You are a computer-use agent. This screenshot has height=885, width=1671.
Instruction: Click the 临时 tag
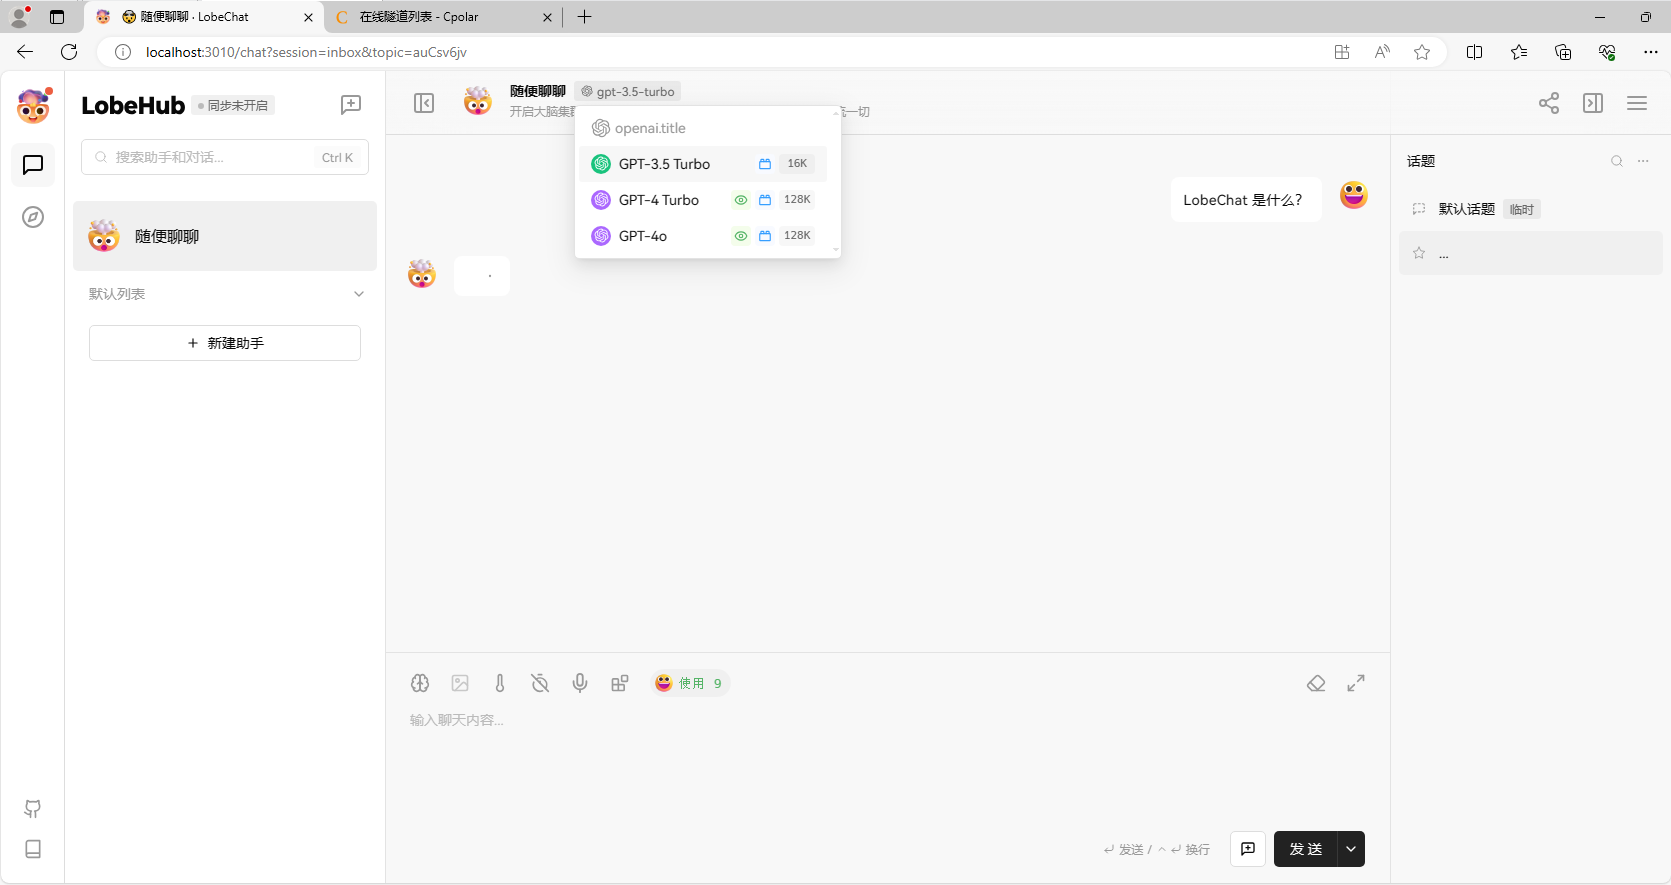click(x=1522, y=209)
